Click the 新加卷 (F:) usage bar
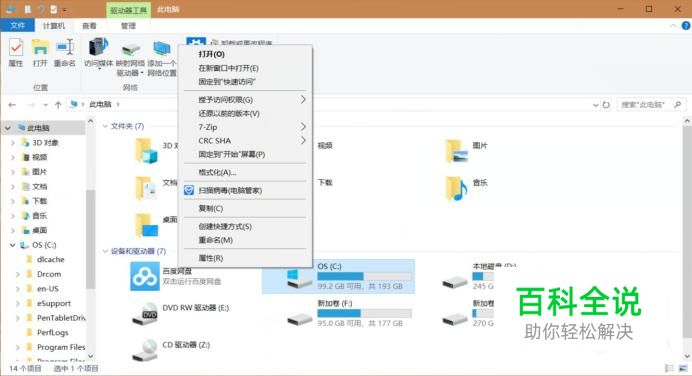Screen dimensions: 692x376 point(365,313)
